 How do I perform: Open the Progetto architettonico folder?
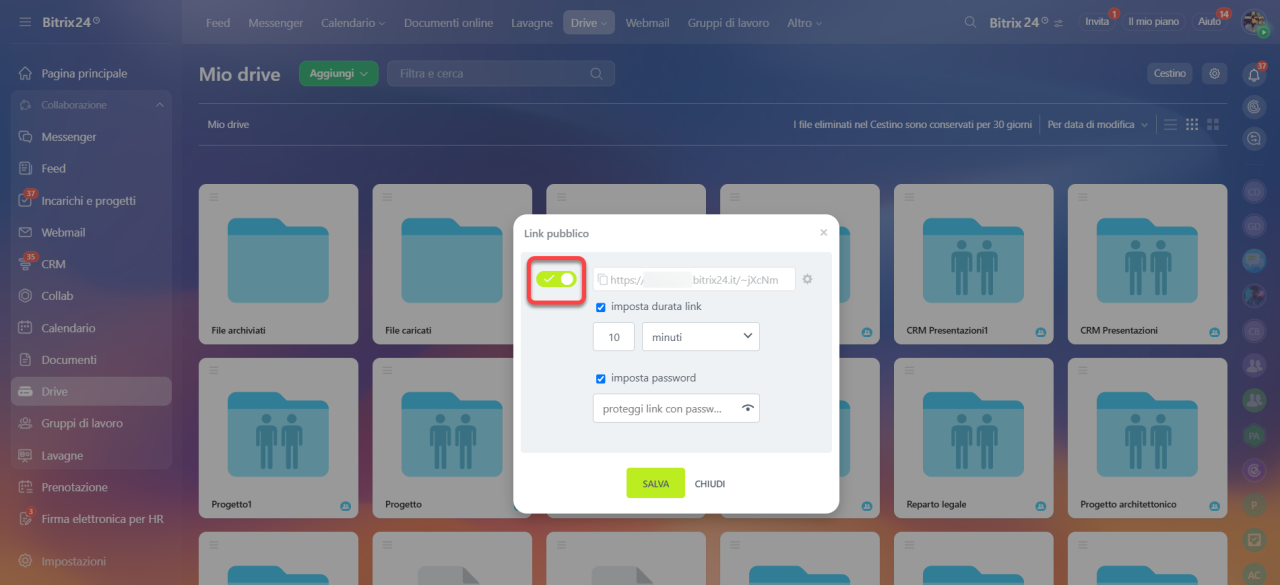pos(1147,438)
